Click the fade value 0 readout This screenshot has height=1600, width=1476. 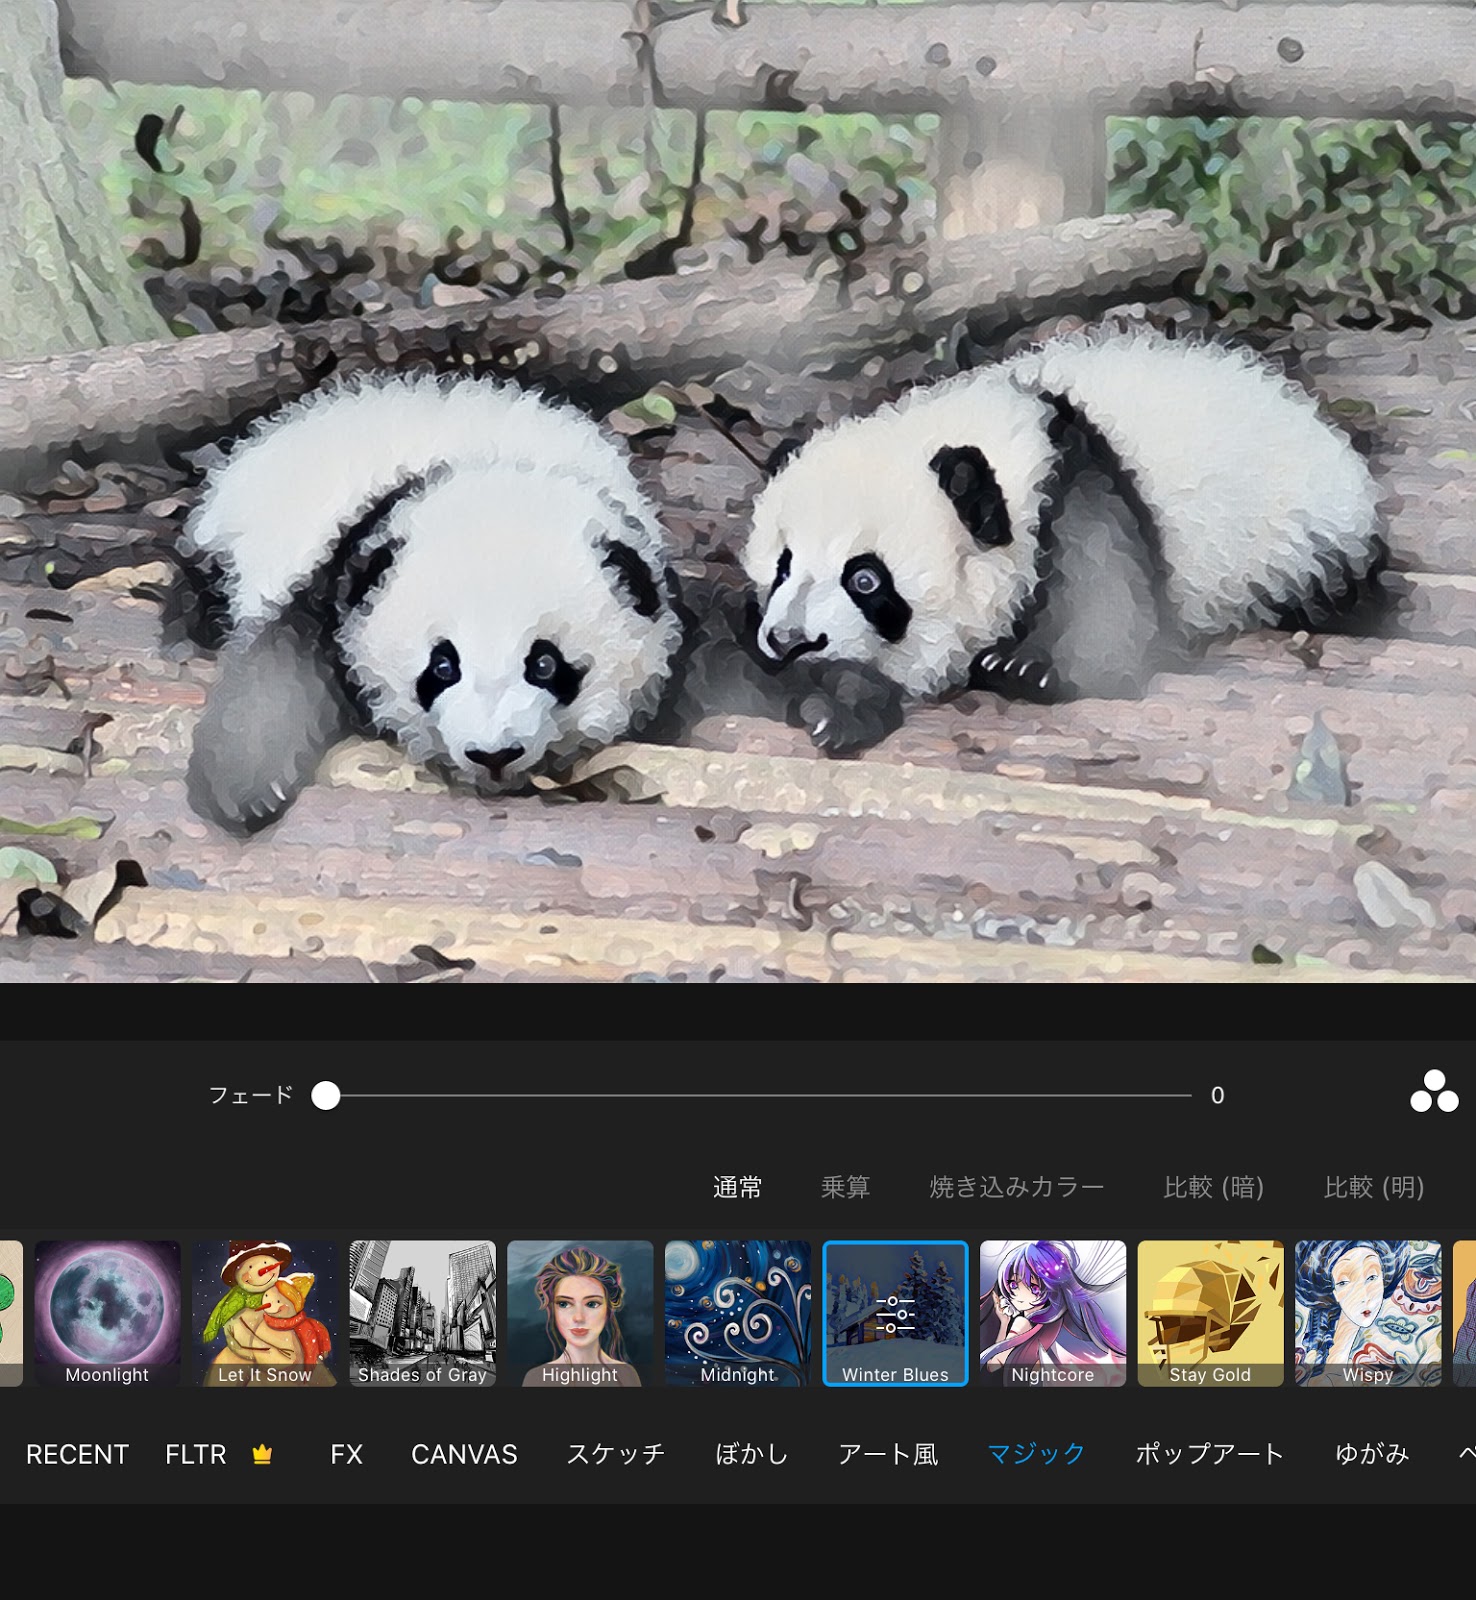point(1217,1096)
